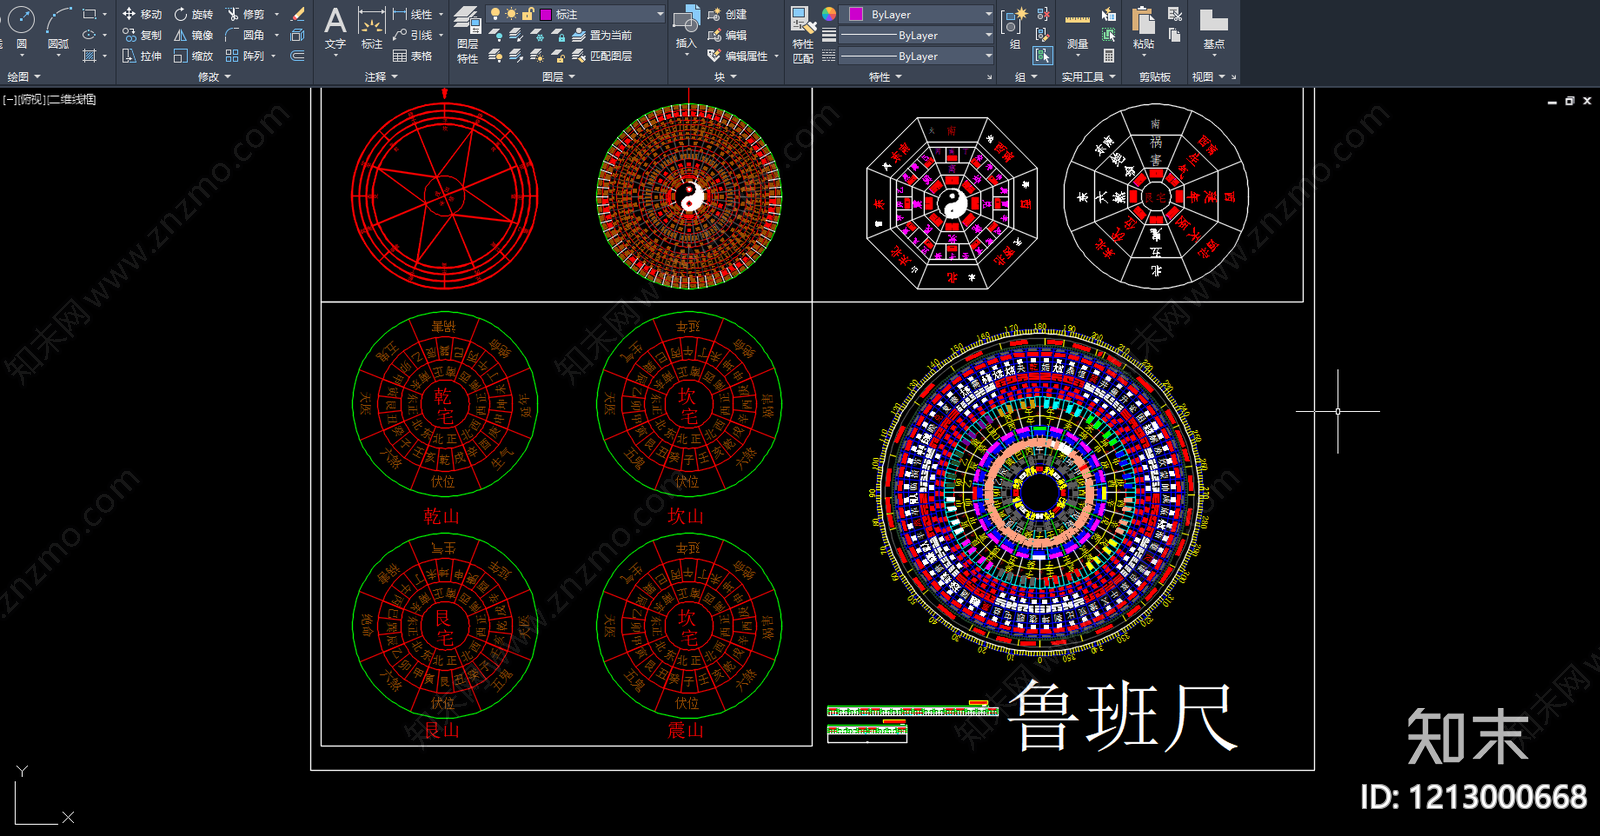This screenshot has height=836, width=1600.
Task: Select the Text (文字) annotation tool
Action: pos(335,28)
